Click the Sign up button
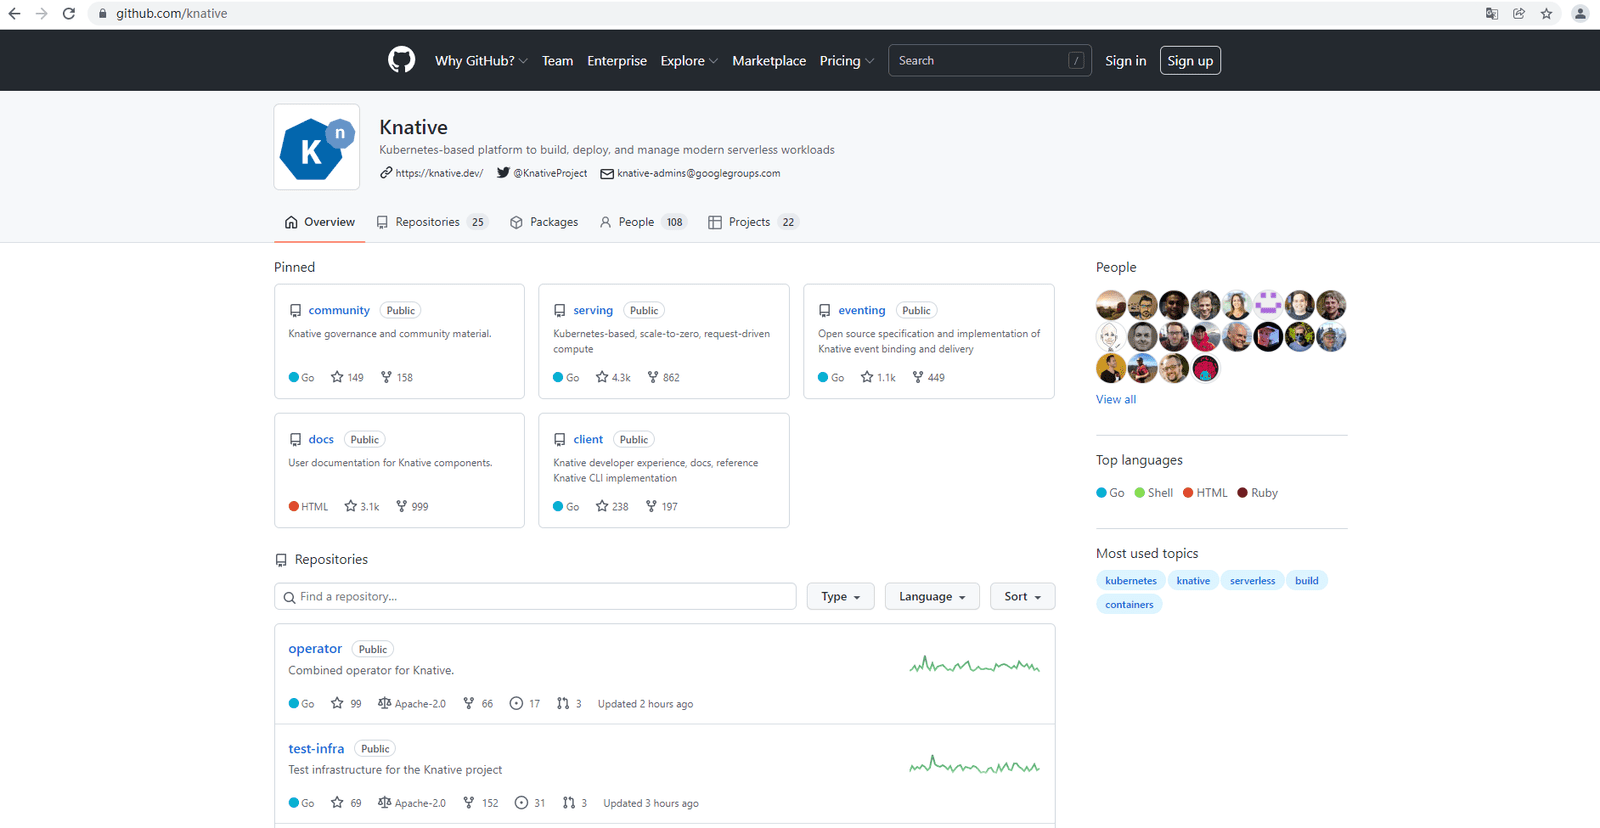The image size is (1600, 828). tap(1190, 61)
